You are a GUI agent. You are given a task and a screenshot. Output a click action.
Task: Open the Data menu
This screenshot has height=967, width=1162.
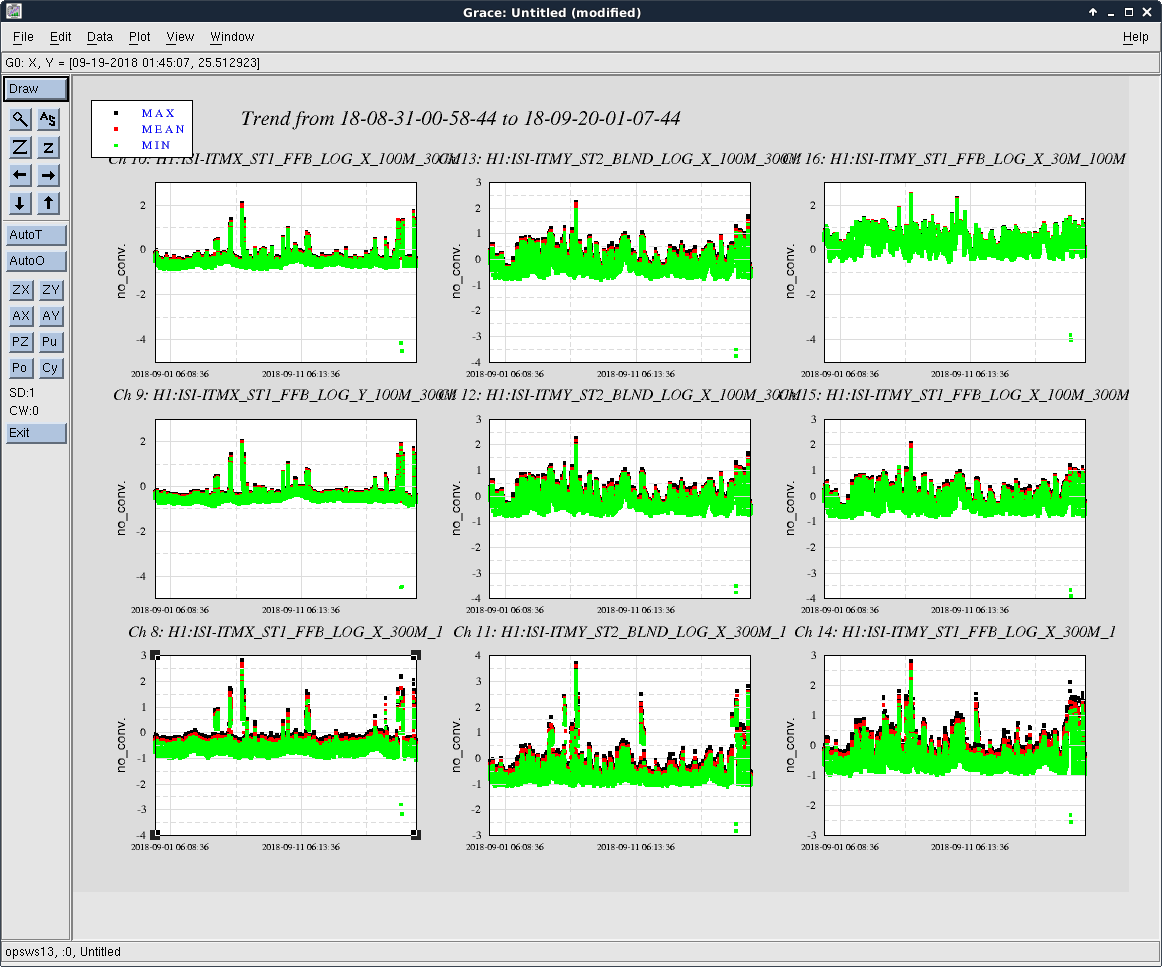click(99, 37)
